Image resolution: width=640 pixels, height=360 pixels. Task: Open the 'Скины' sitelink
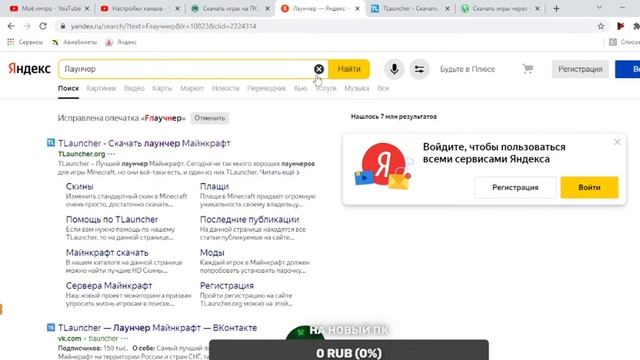click(80, 186)
